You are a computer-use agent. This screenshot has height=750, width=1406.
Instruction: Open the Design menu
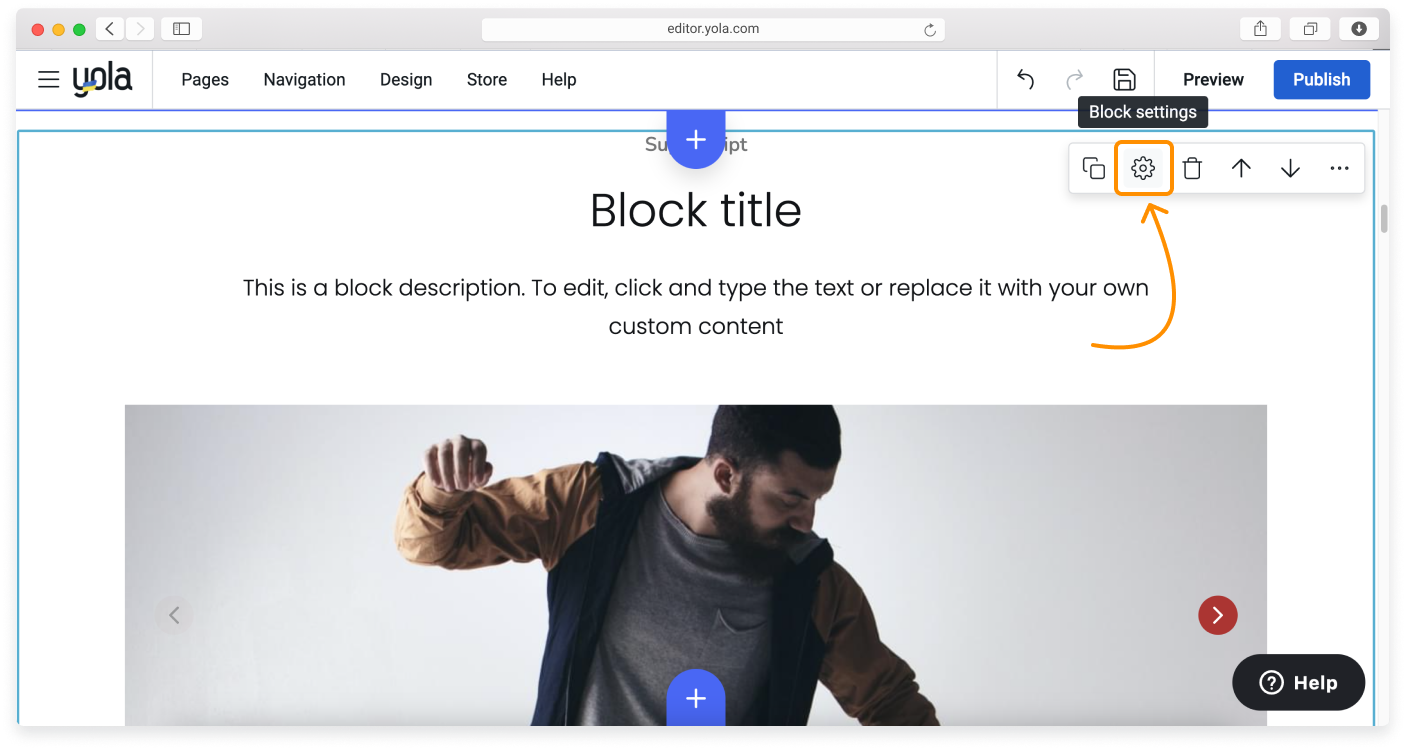[x=406, y=79]
